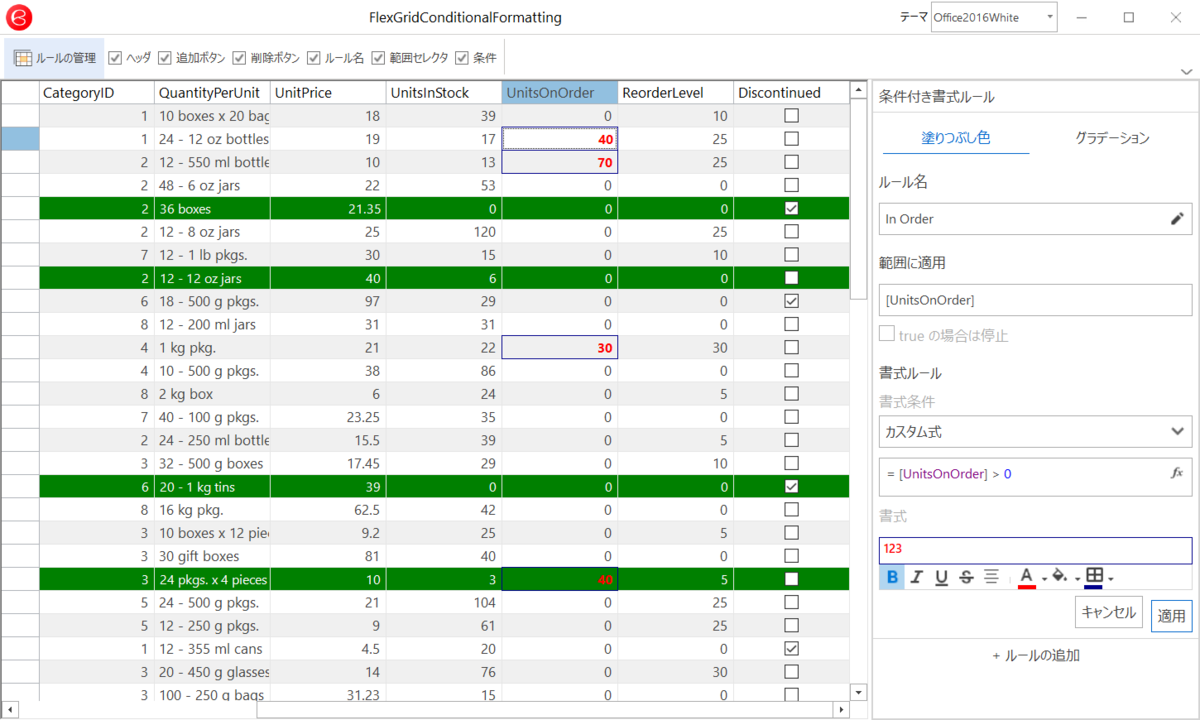
Task: Click the scroll up arrow of grid
Action: pos(858,90)
